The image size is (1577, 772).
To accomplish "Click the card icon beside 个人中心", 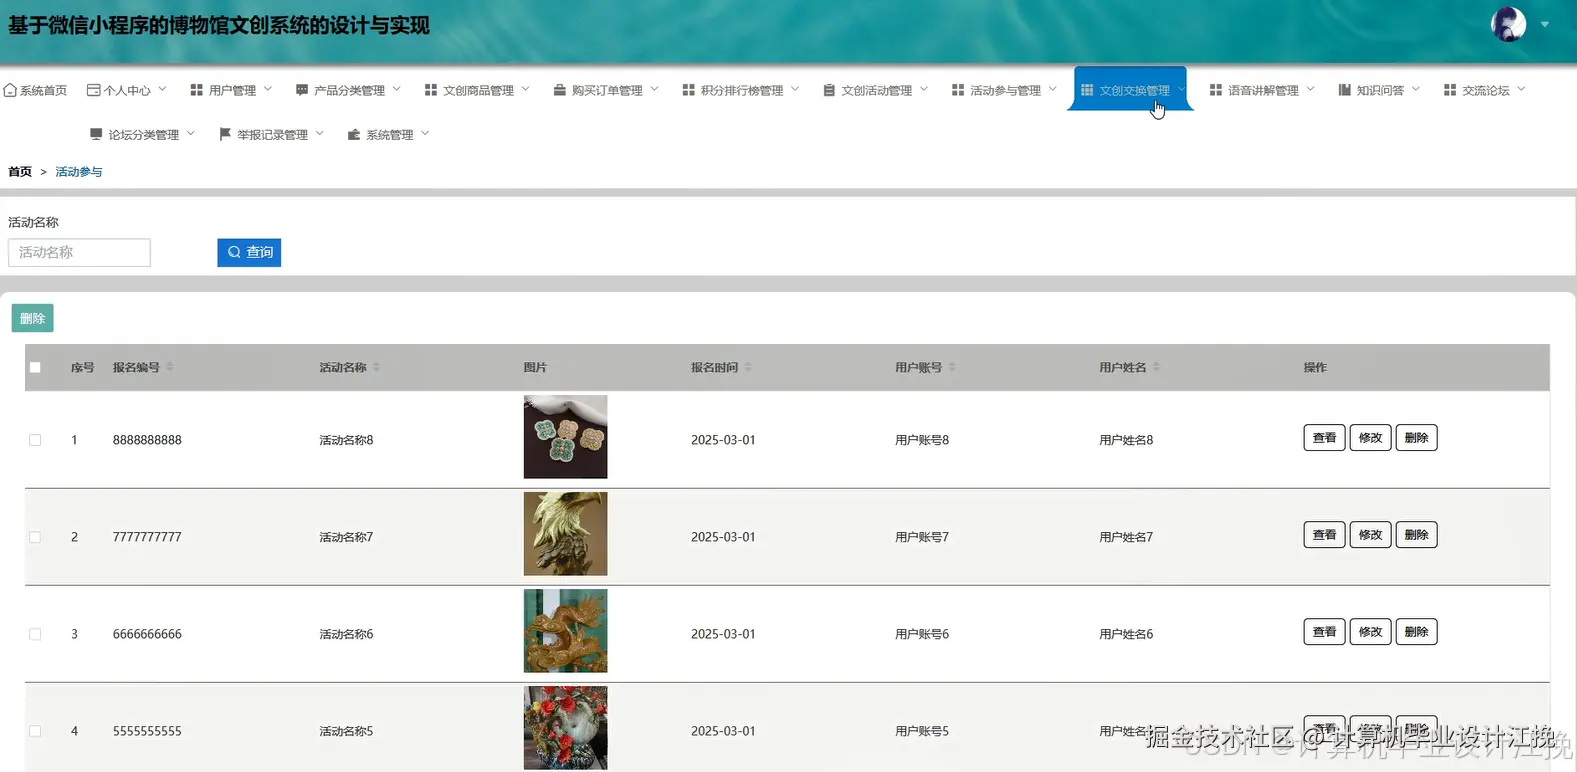I will click(93, 90).
